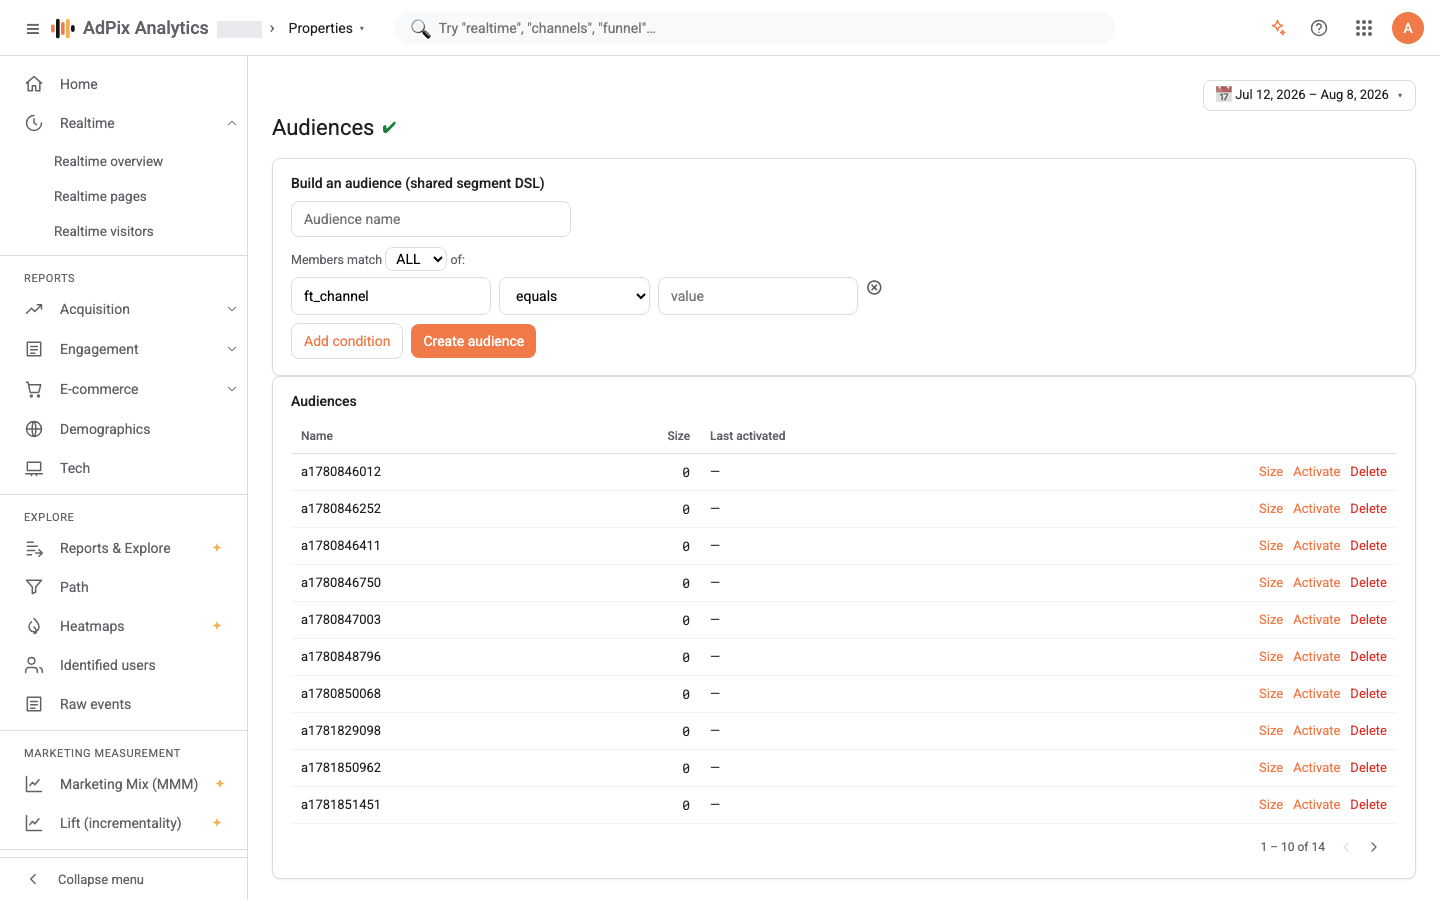The width and height of the screenshot is (1440, 900).
Task: Expand the Engagement reports section
Action: click(x=232, y=349)
